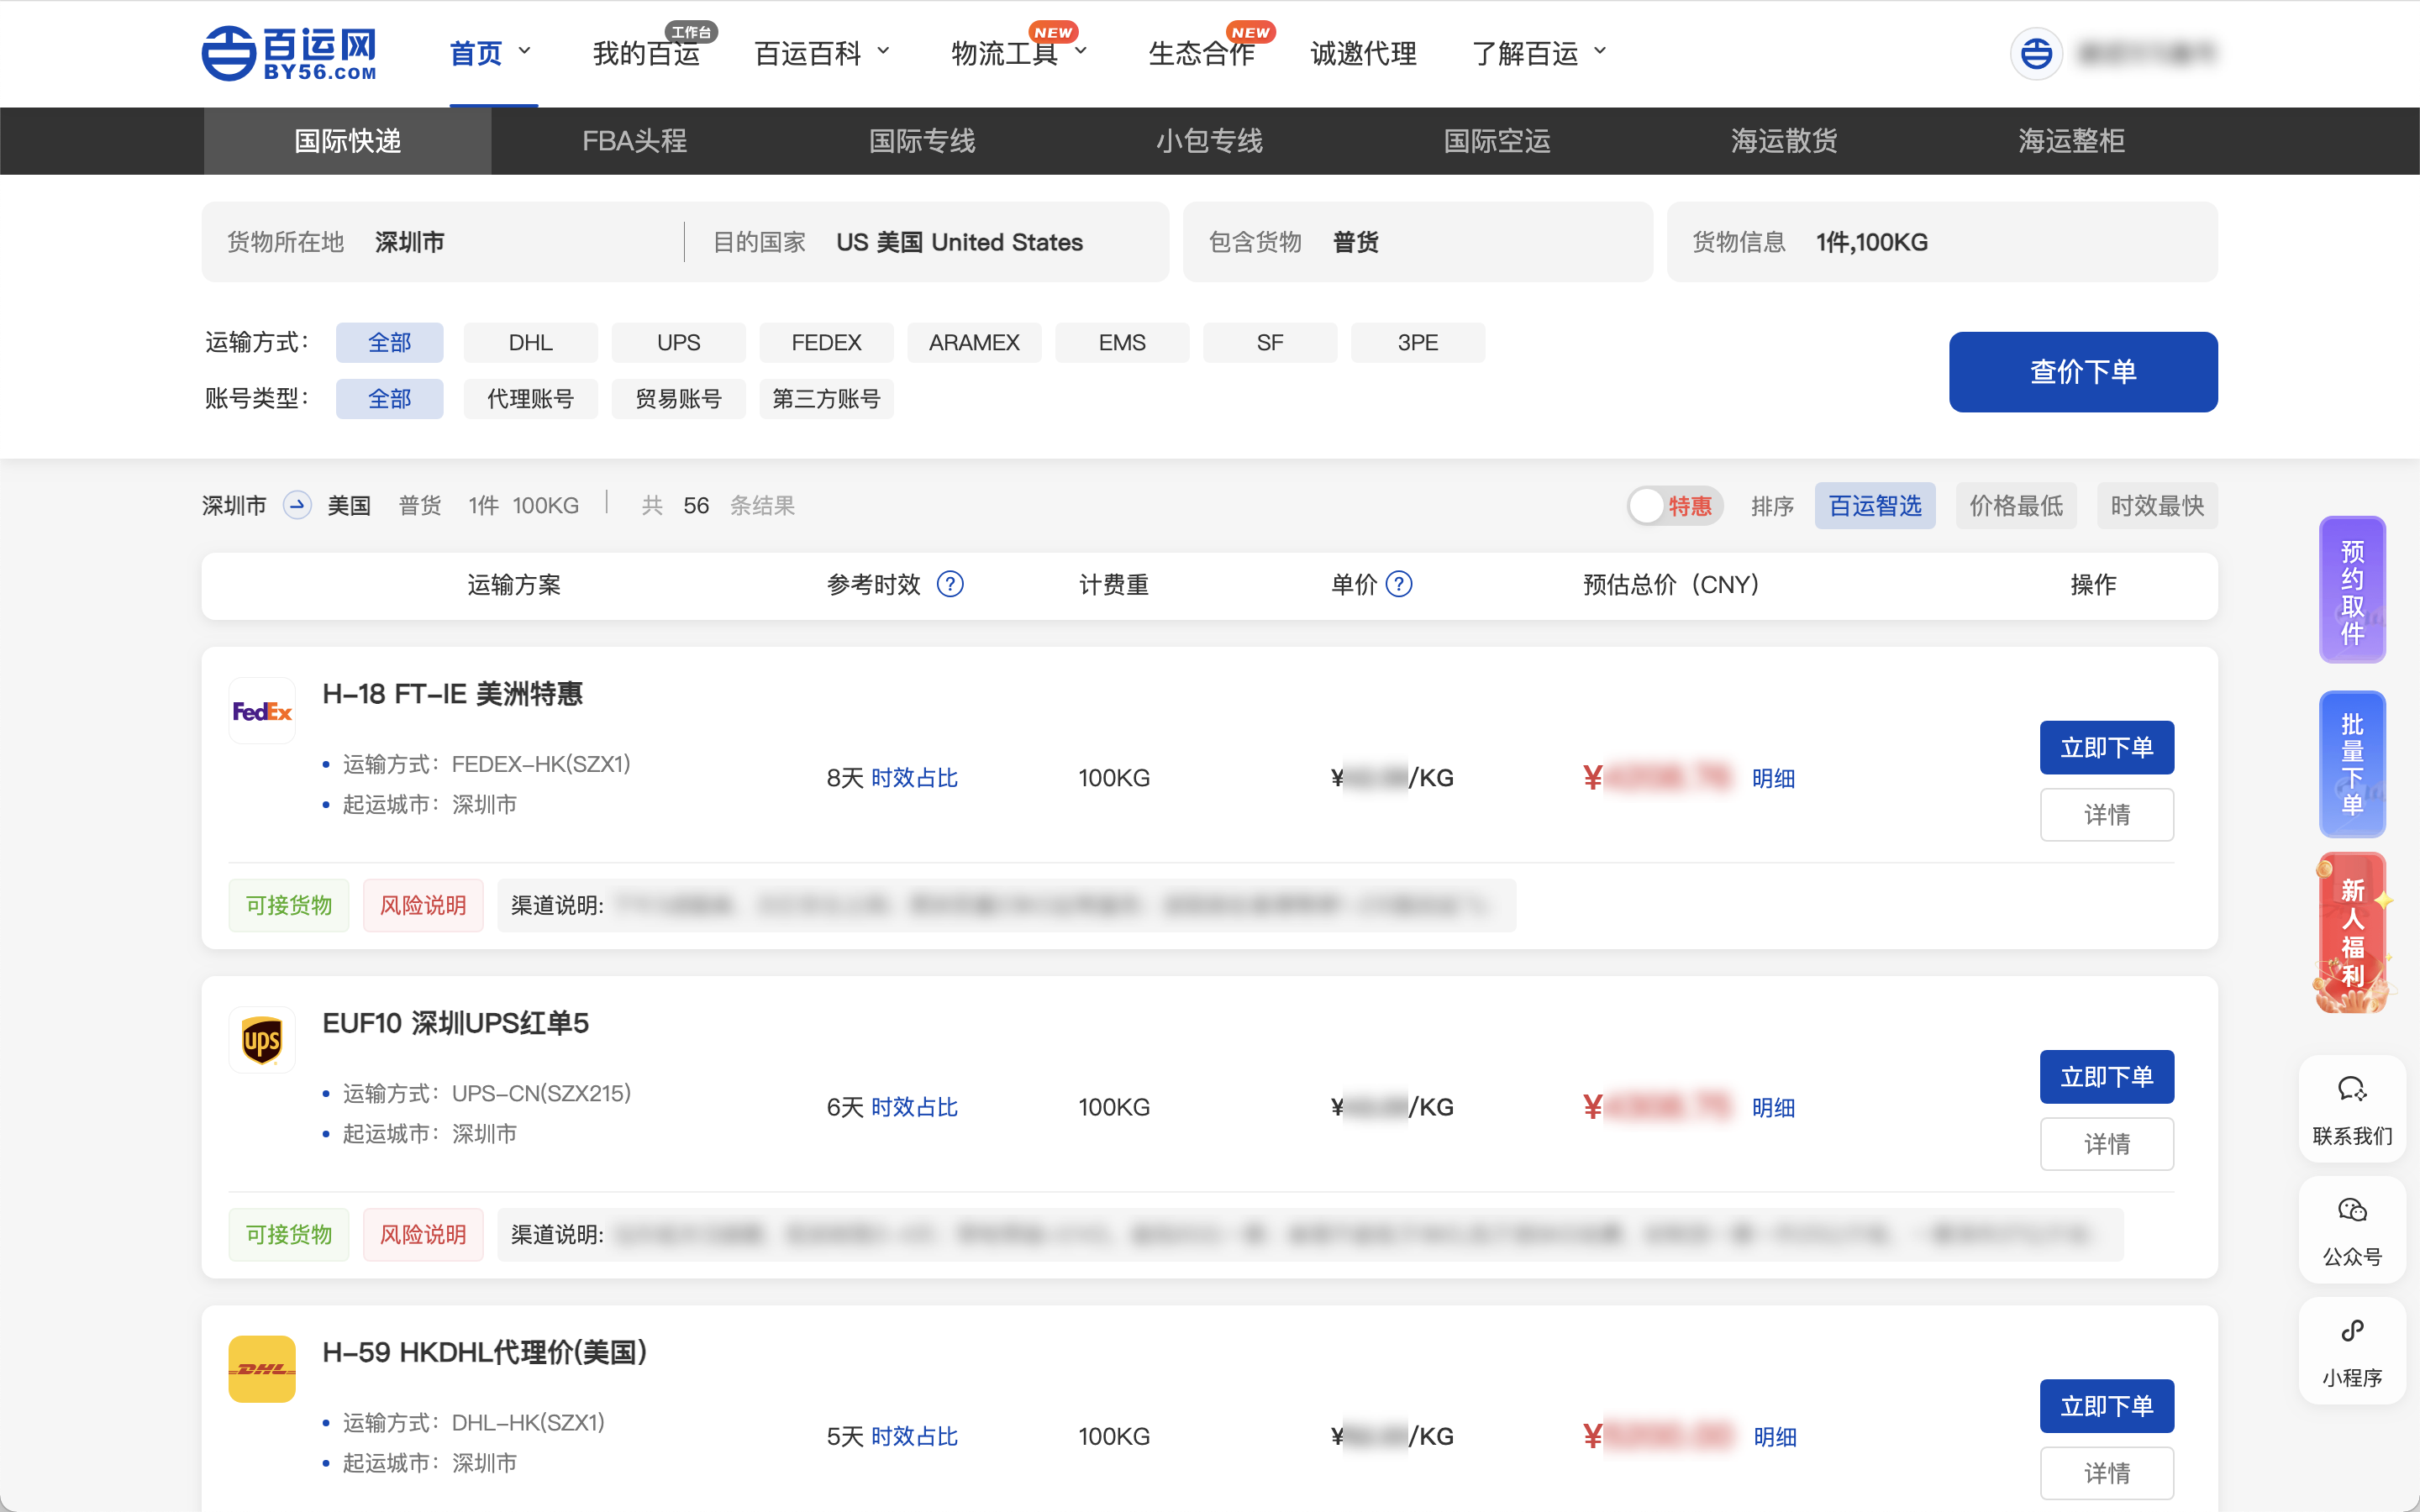Image resolution: width=2420 pixels, height=1512 pixels.
Task: 点击百运网 BY56 首页标志
Action: coord(290,52)
